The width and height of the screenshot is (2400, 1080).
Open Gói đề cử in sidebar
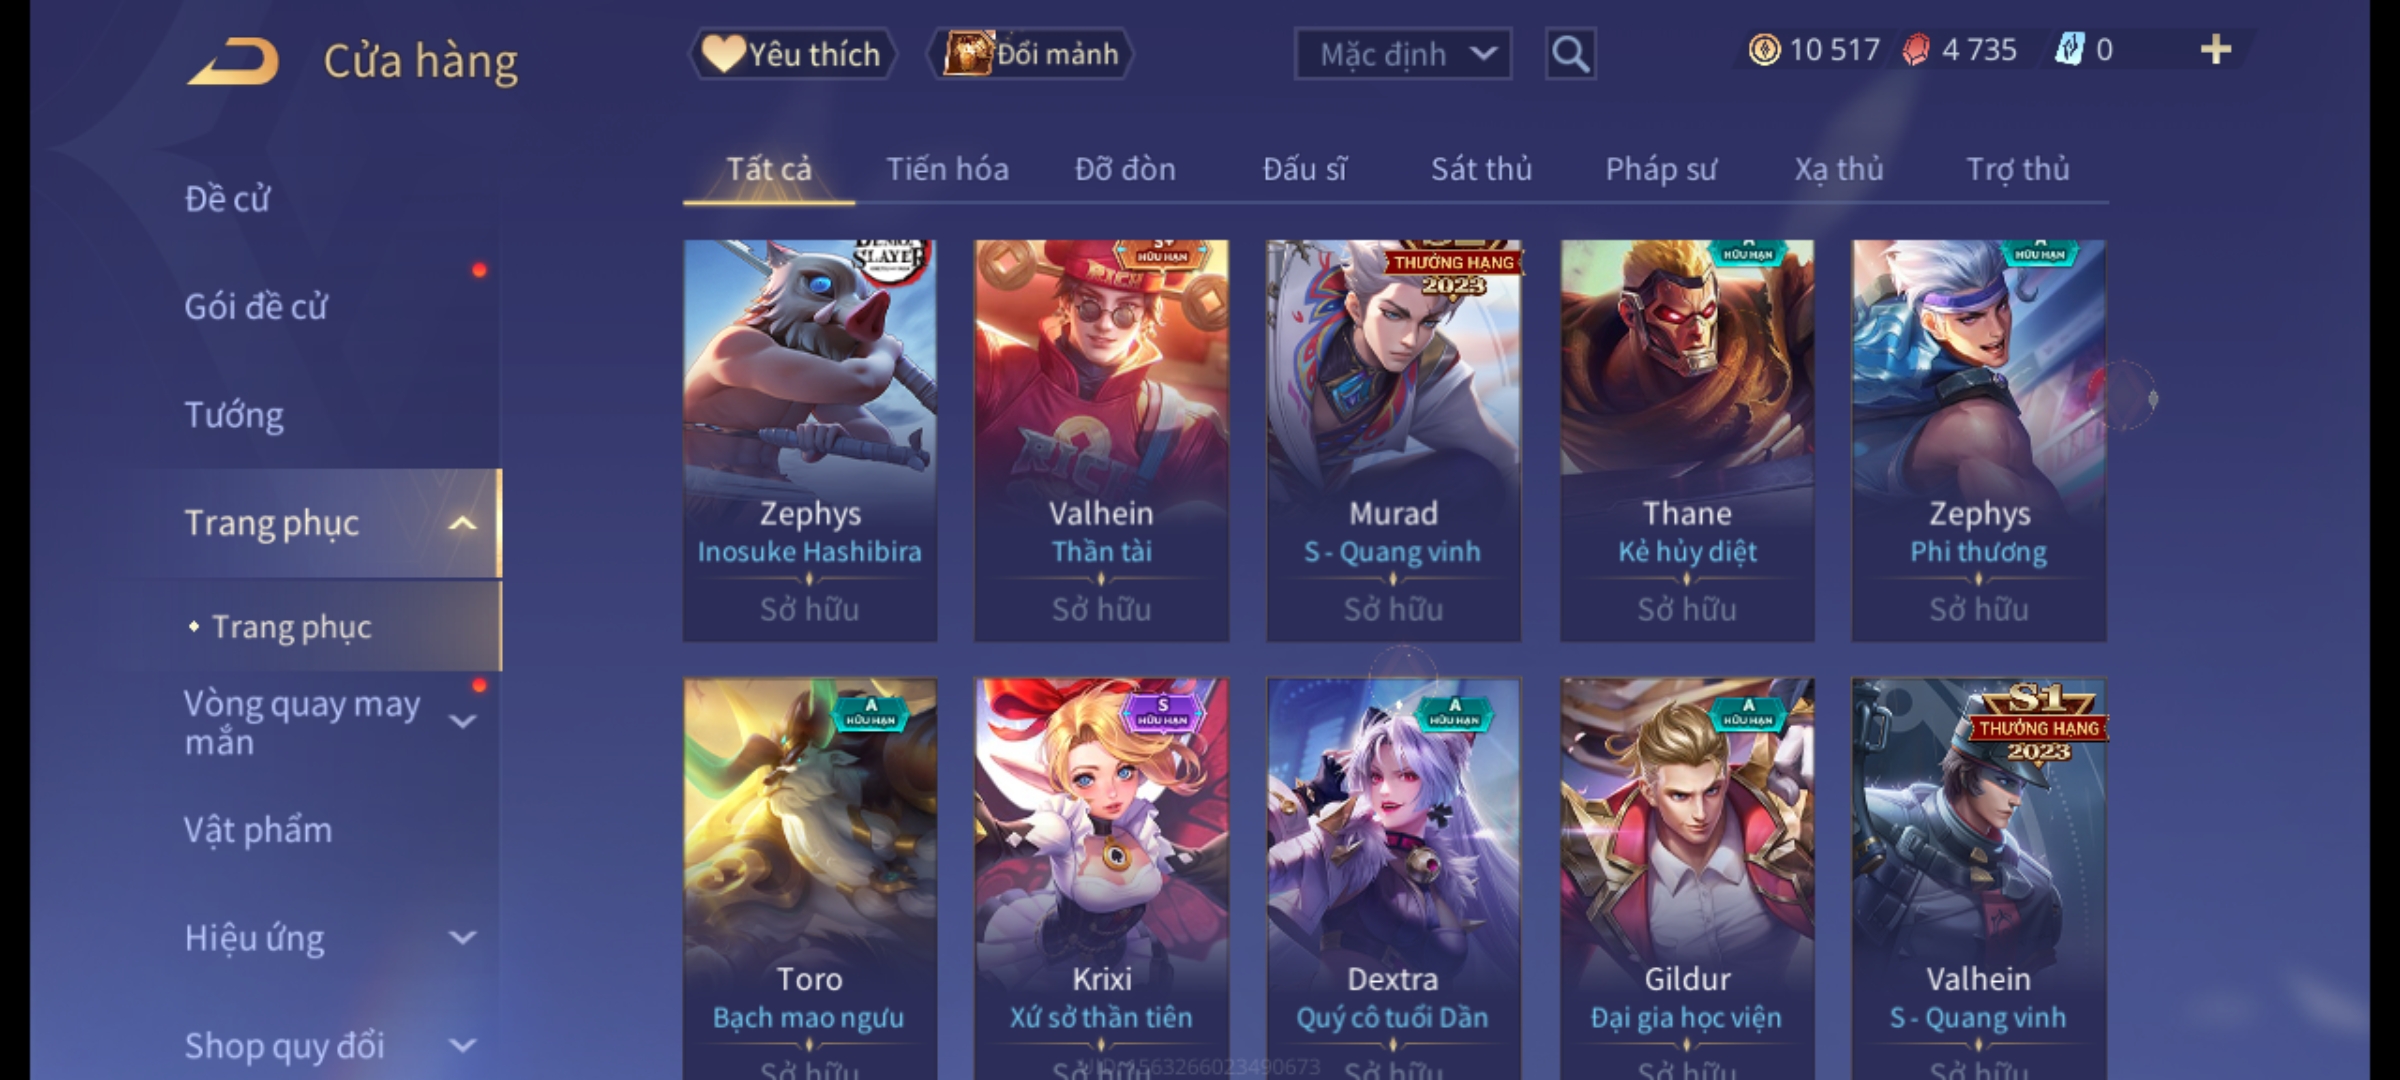[x=256, y=307]
